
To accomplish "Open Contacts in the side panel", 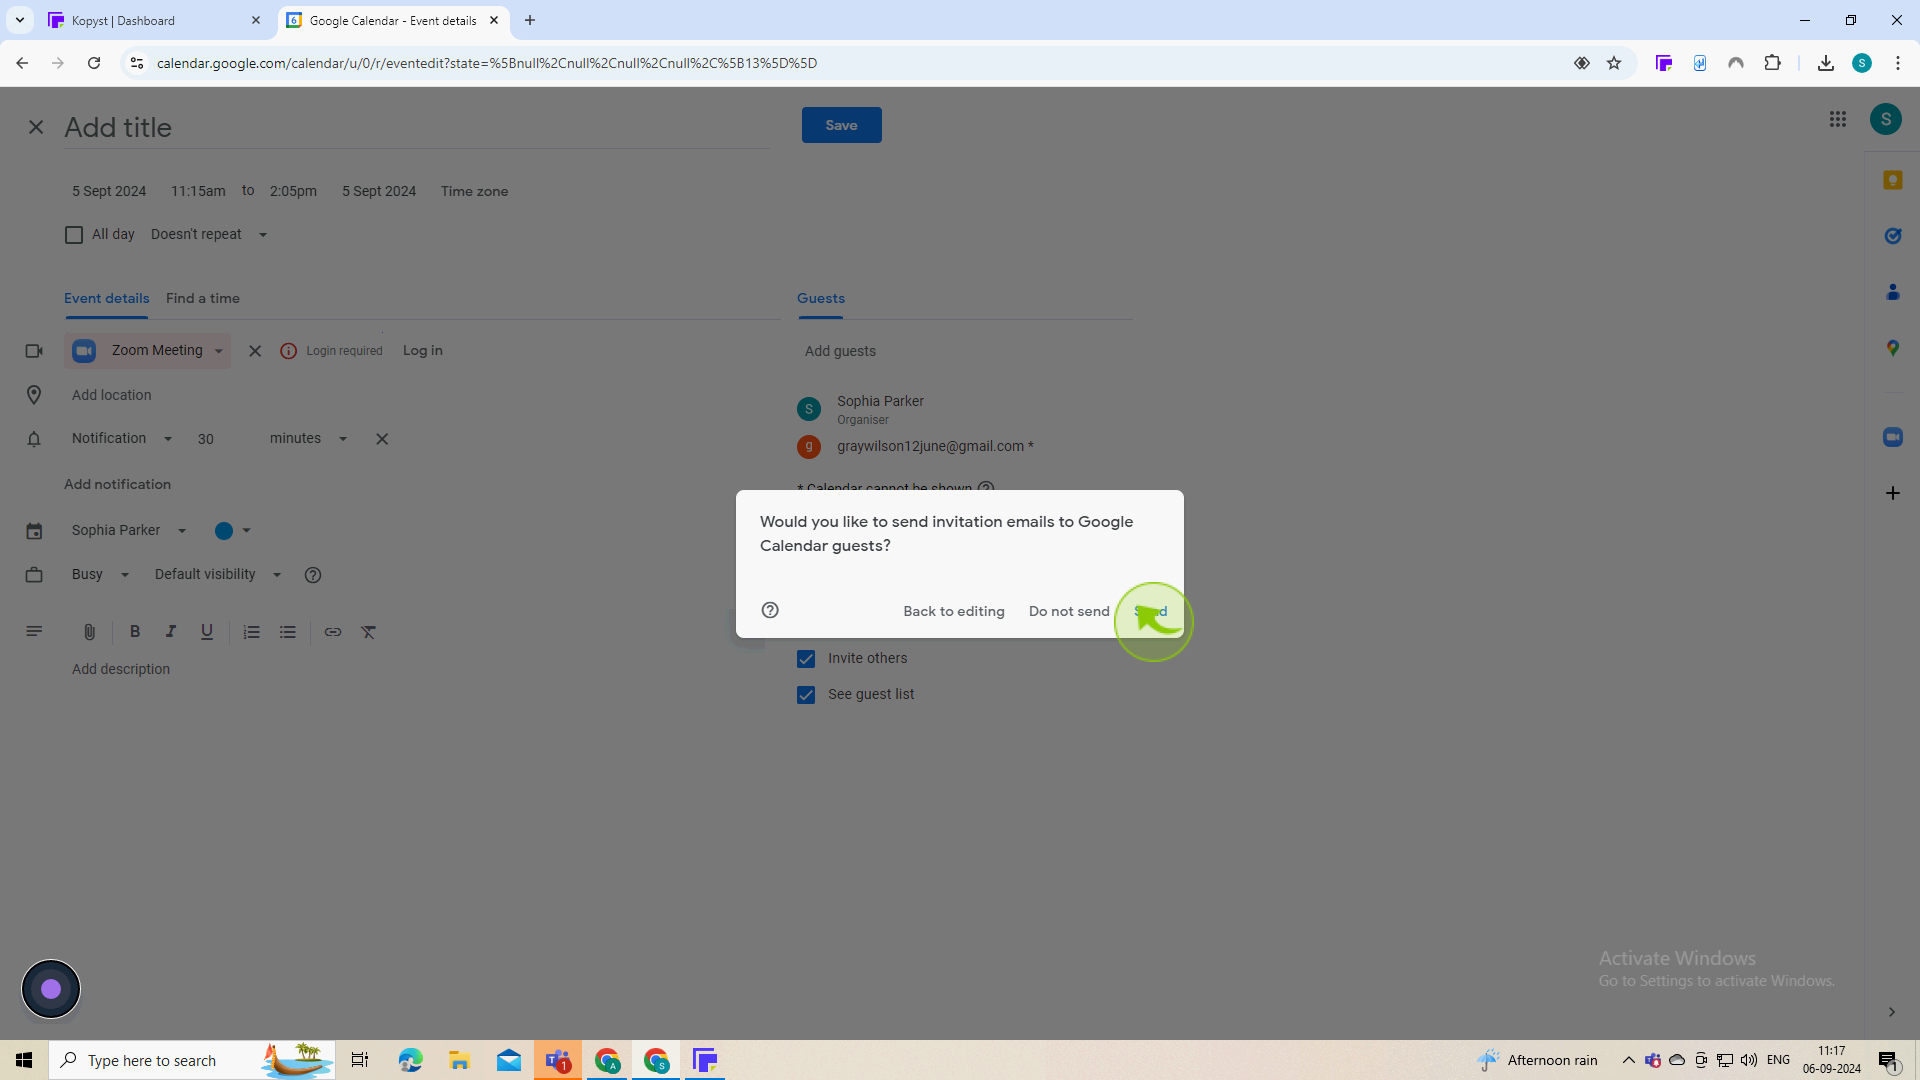I will 1892,292.
